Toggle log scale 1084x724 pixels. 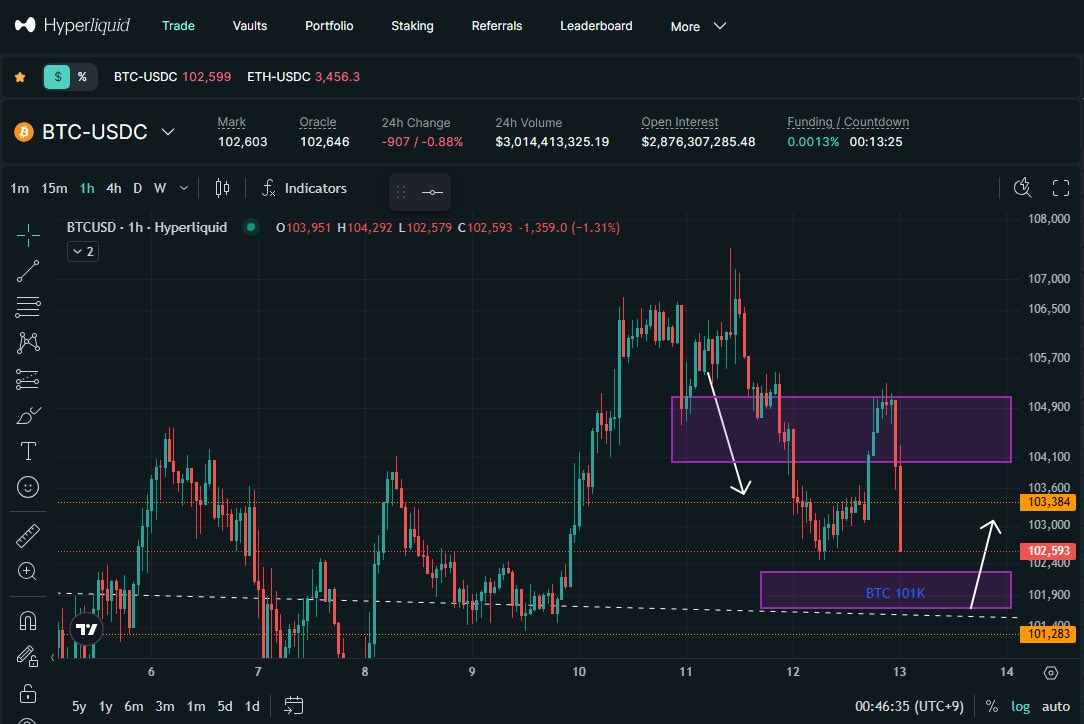1020,706
